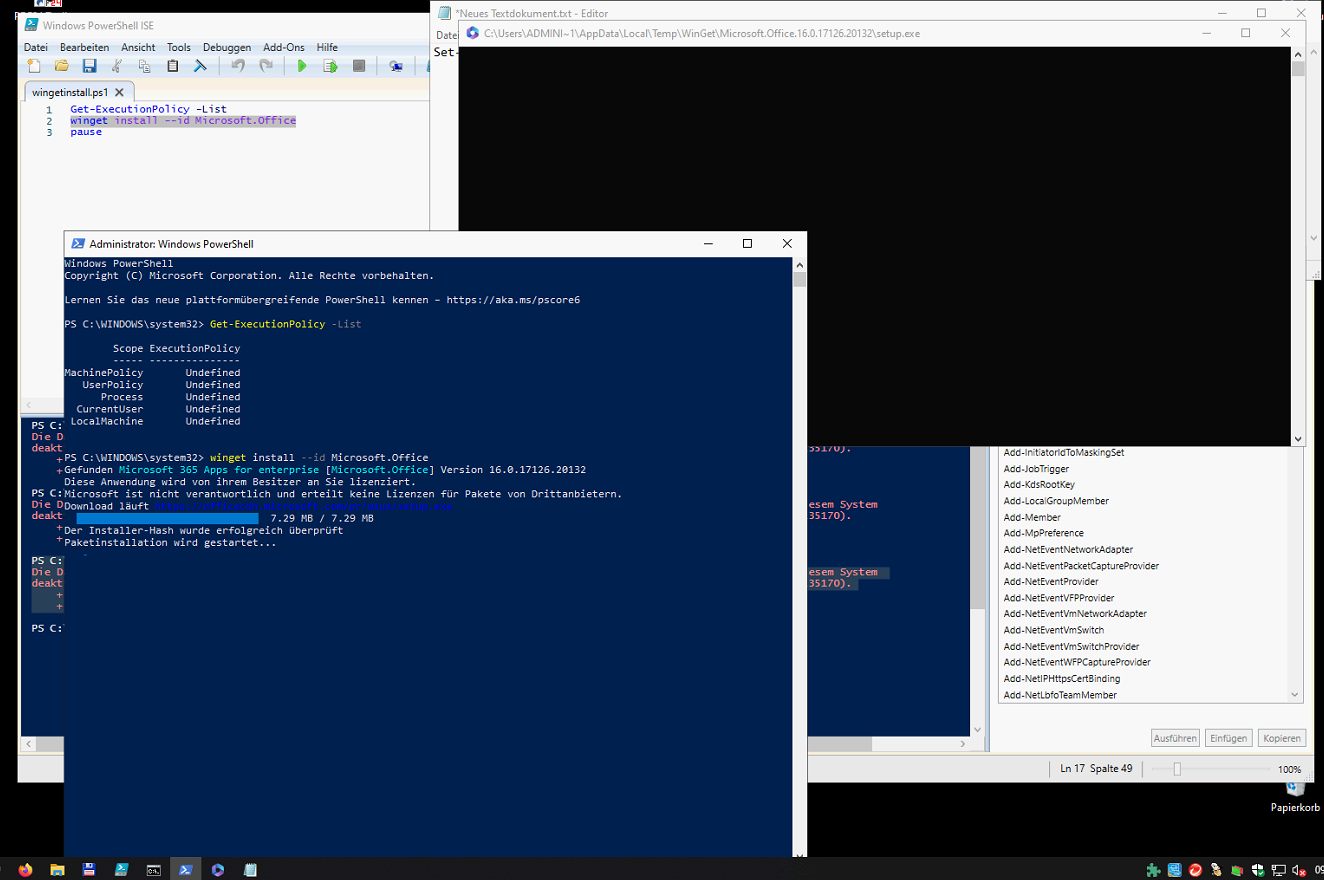Select Add-NetLbfoTeamMember in command list
Screen dimensions: 1324x880
(1060, 695)
